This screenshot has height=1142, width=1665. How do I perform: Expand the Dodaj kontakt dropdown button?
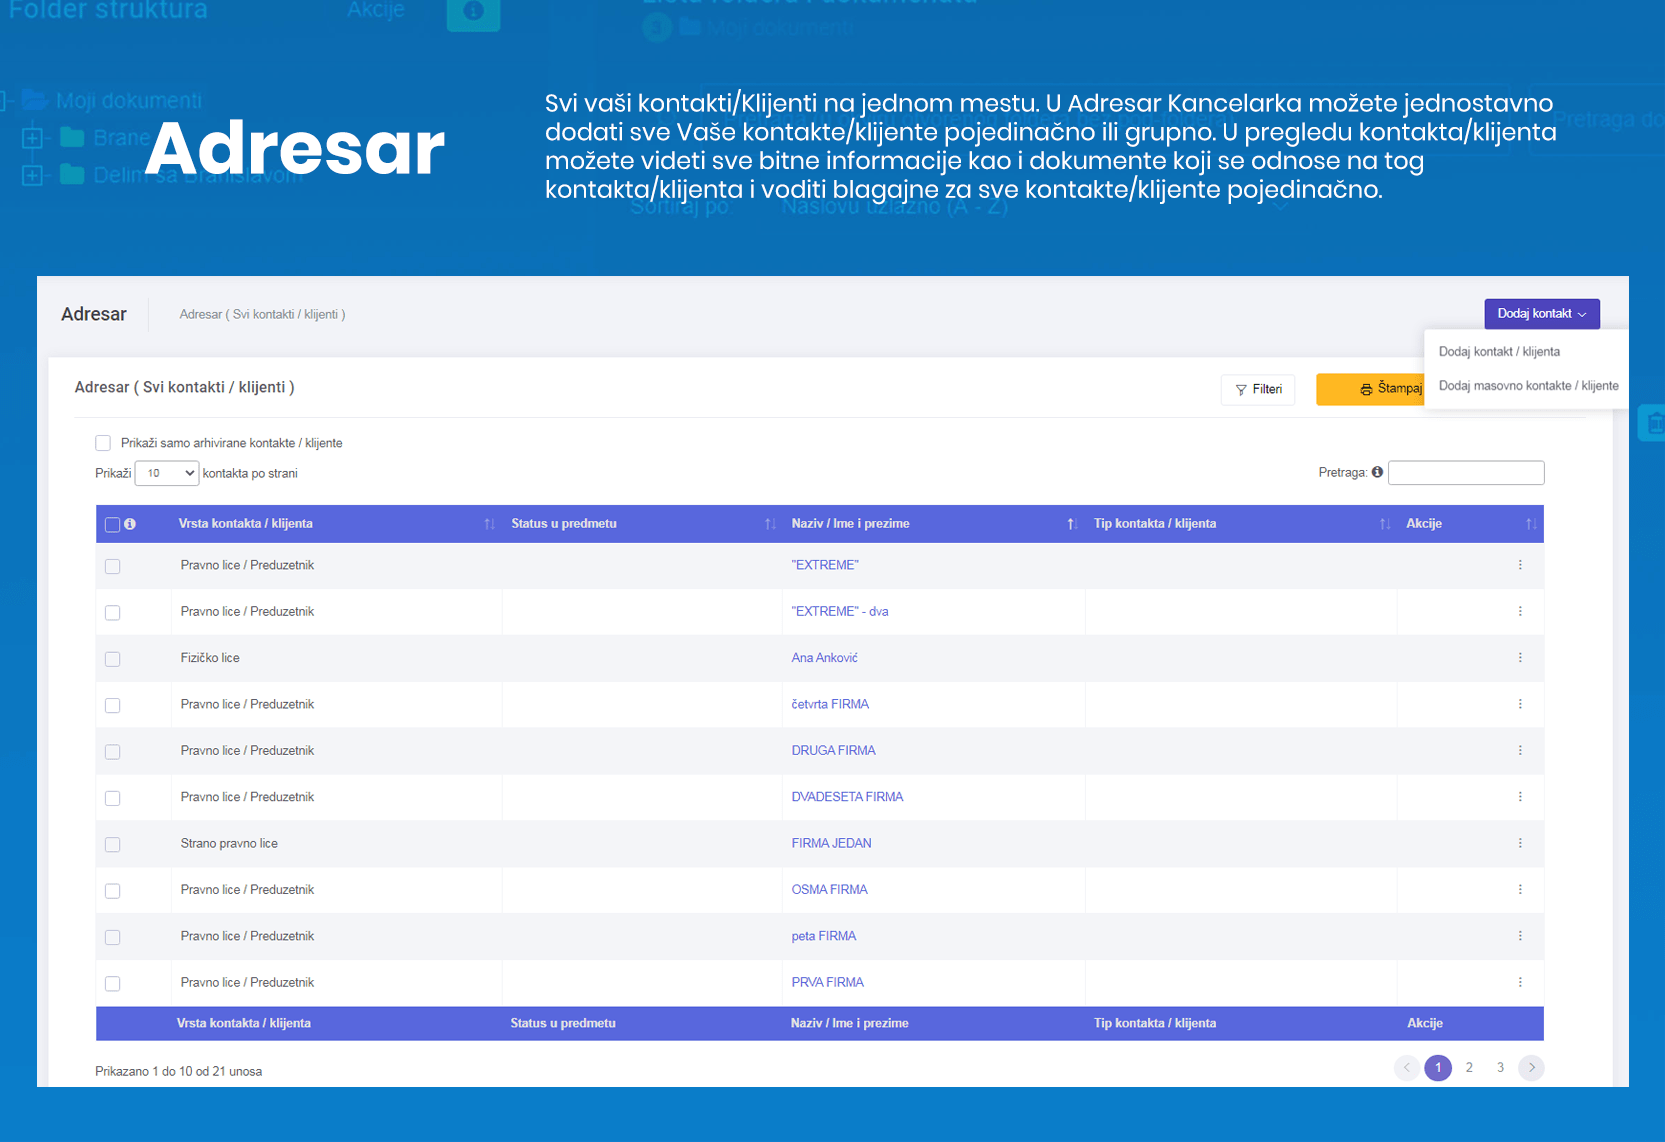1541,314
